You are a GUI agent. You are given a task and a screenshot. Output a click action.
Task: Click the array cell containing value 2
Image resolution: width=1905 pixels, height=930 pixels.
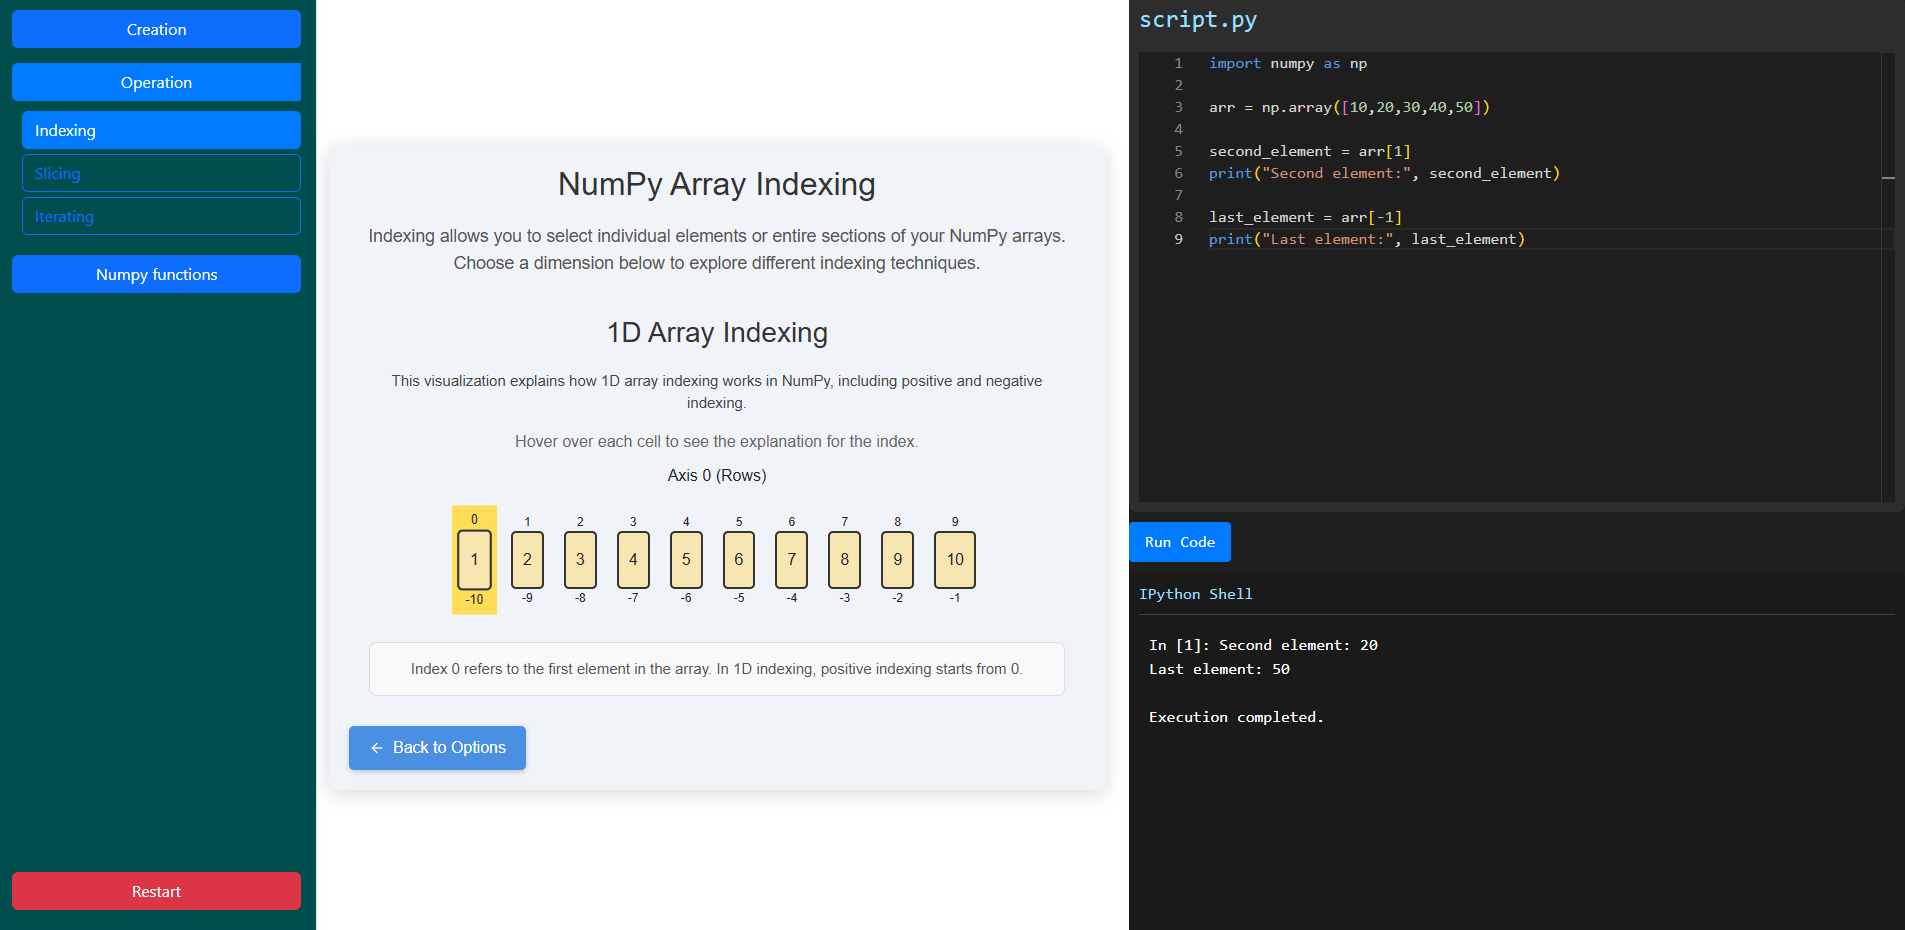[x=527, y=560]
